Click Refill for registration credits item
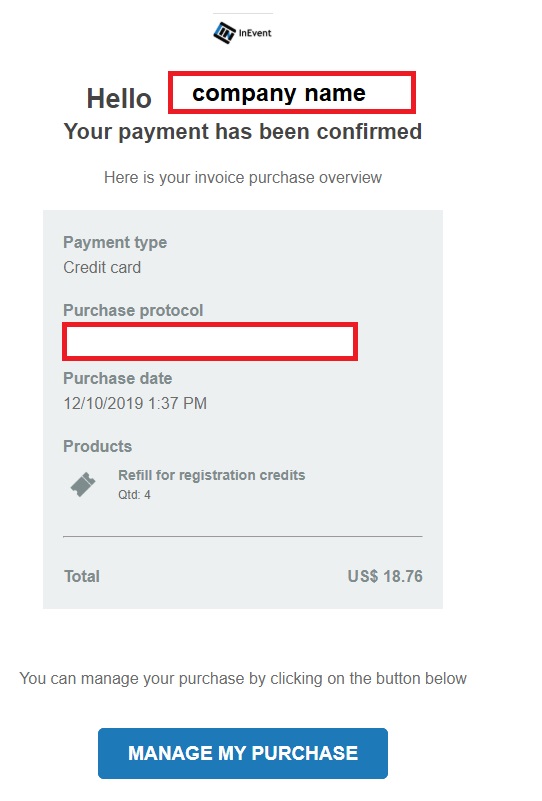542x801 pixels. point(211,475)
